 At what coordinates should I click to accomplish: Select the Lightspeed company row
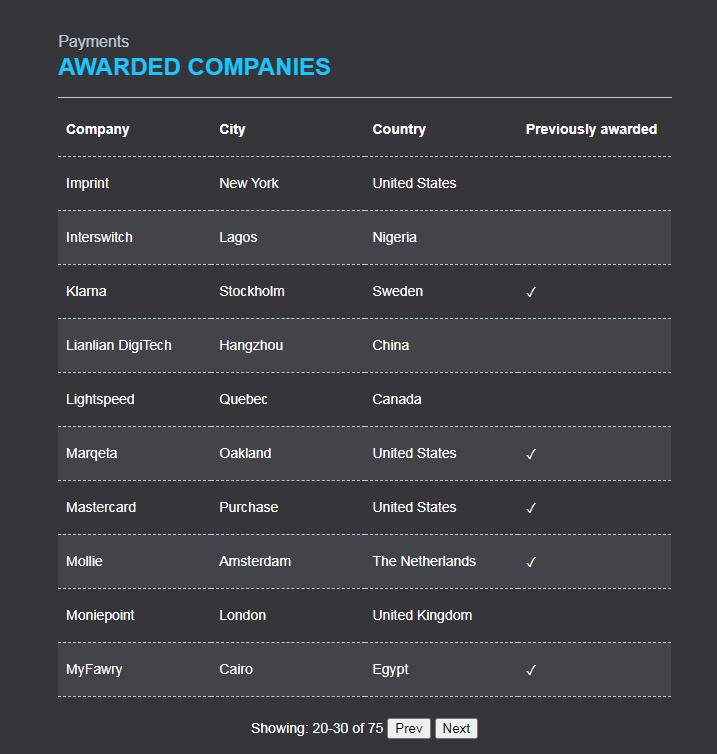point(100,399)
